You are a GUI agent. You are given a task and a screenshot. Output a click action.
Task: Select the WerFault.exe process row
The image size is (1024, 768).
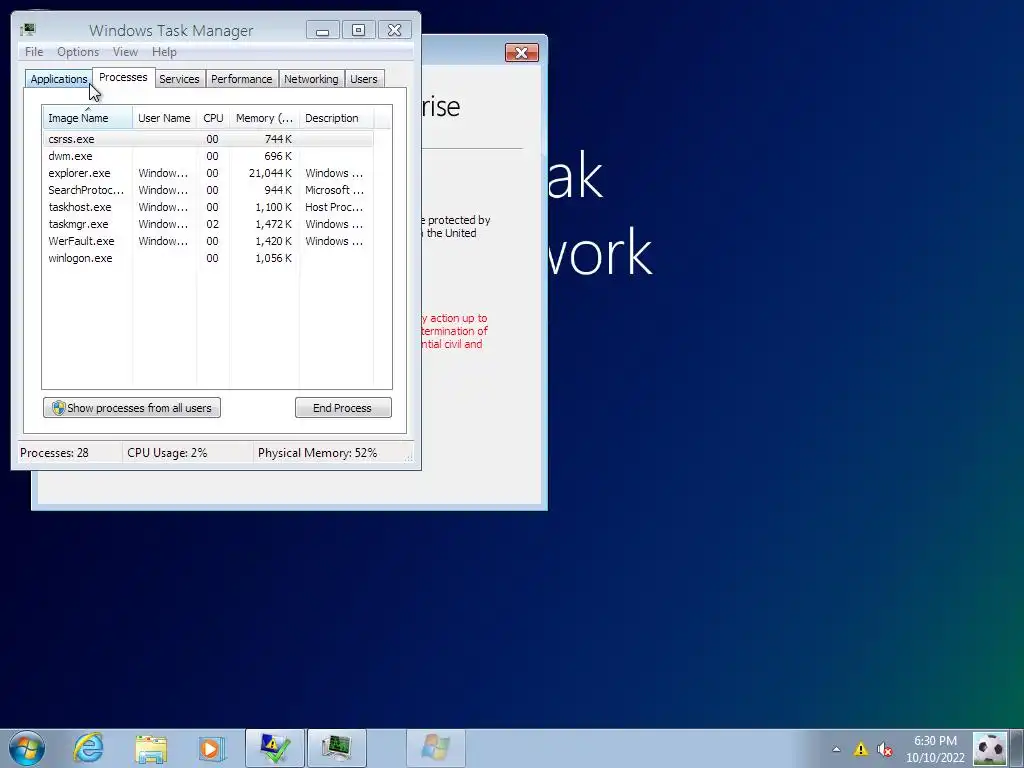point(208,241)
